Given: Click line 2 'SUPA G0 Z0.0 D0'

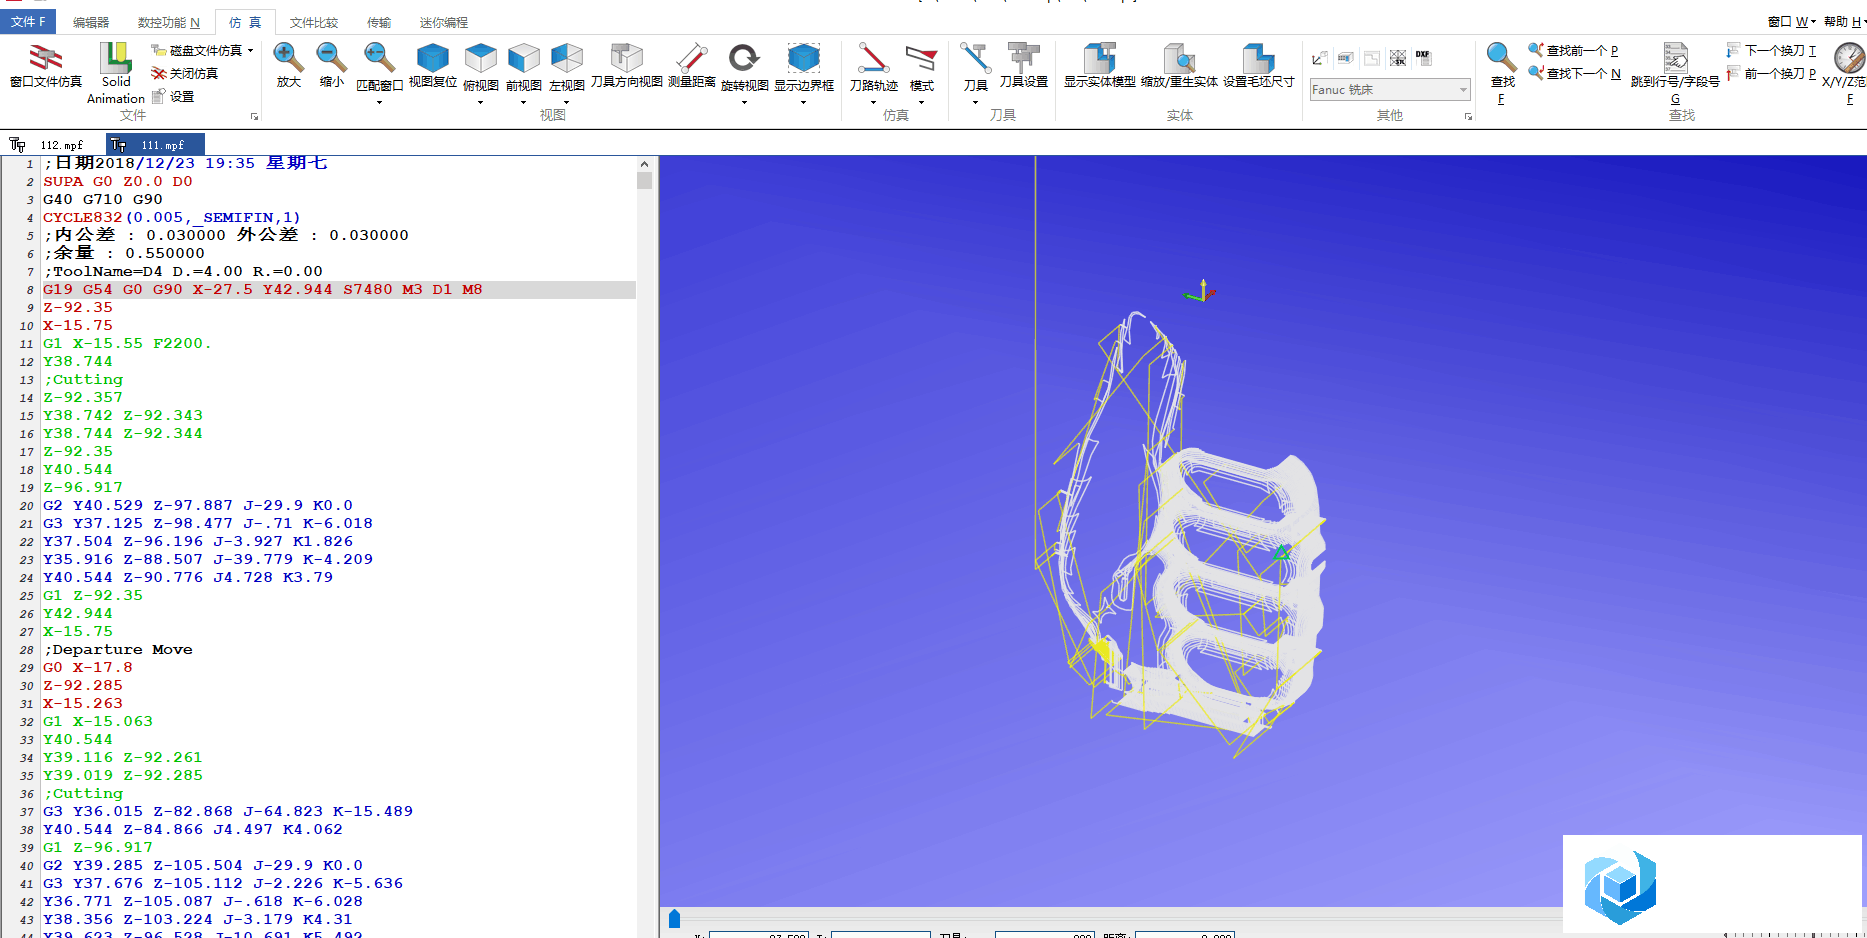Looking at the screenshot, I should pos(117,181).
